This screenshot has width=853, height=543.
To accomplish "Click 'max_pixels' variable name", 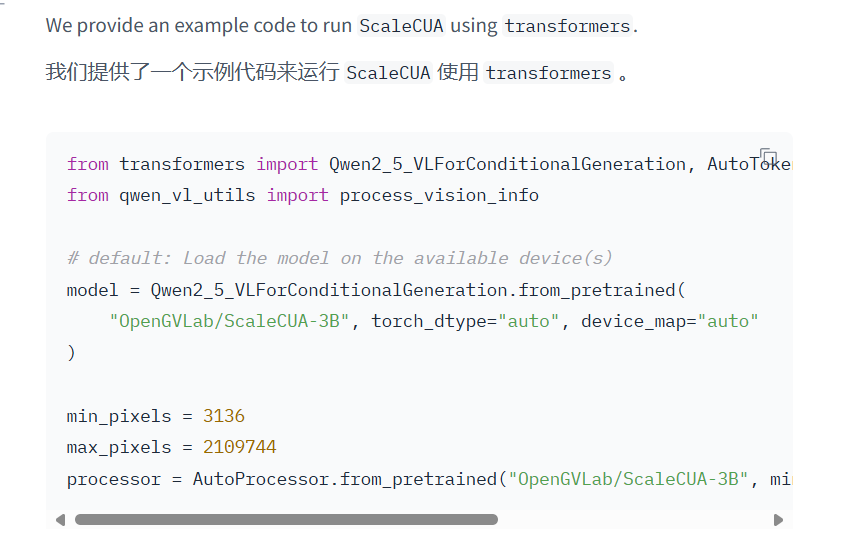I will (x=119, y=447).
